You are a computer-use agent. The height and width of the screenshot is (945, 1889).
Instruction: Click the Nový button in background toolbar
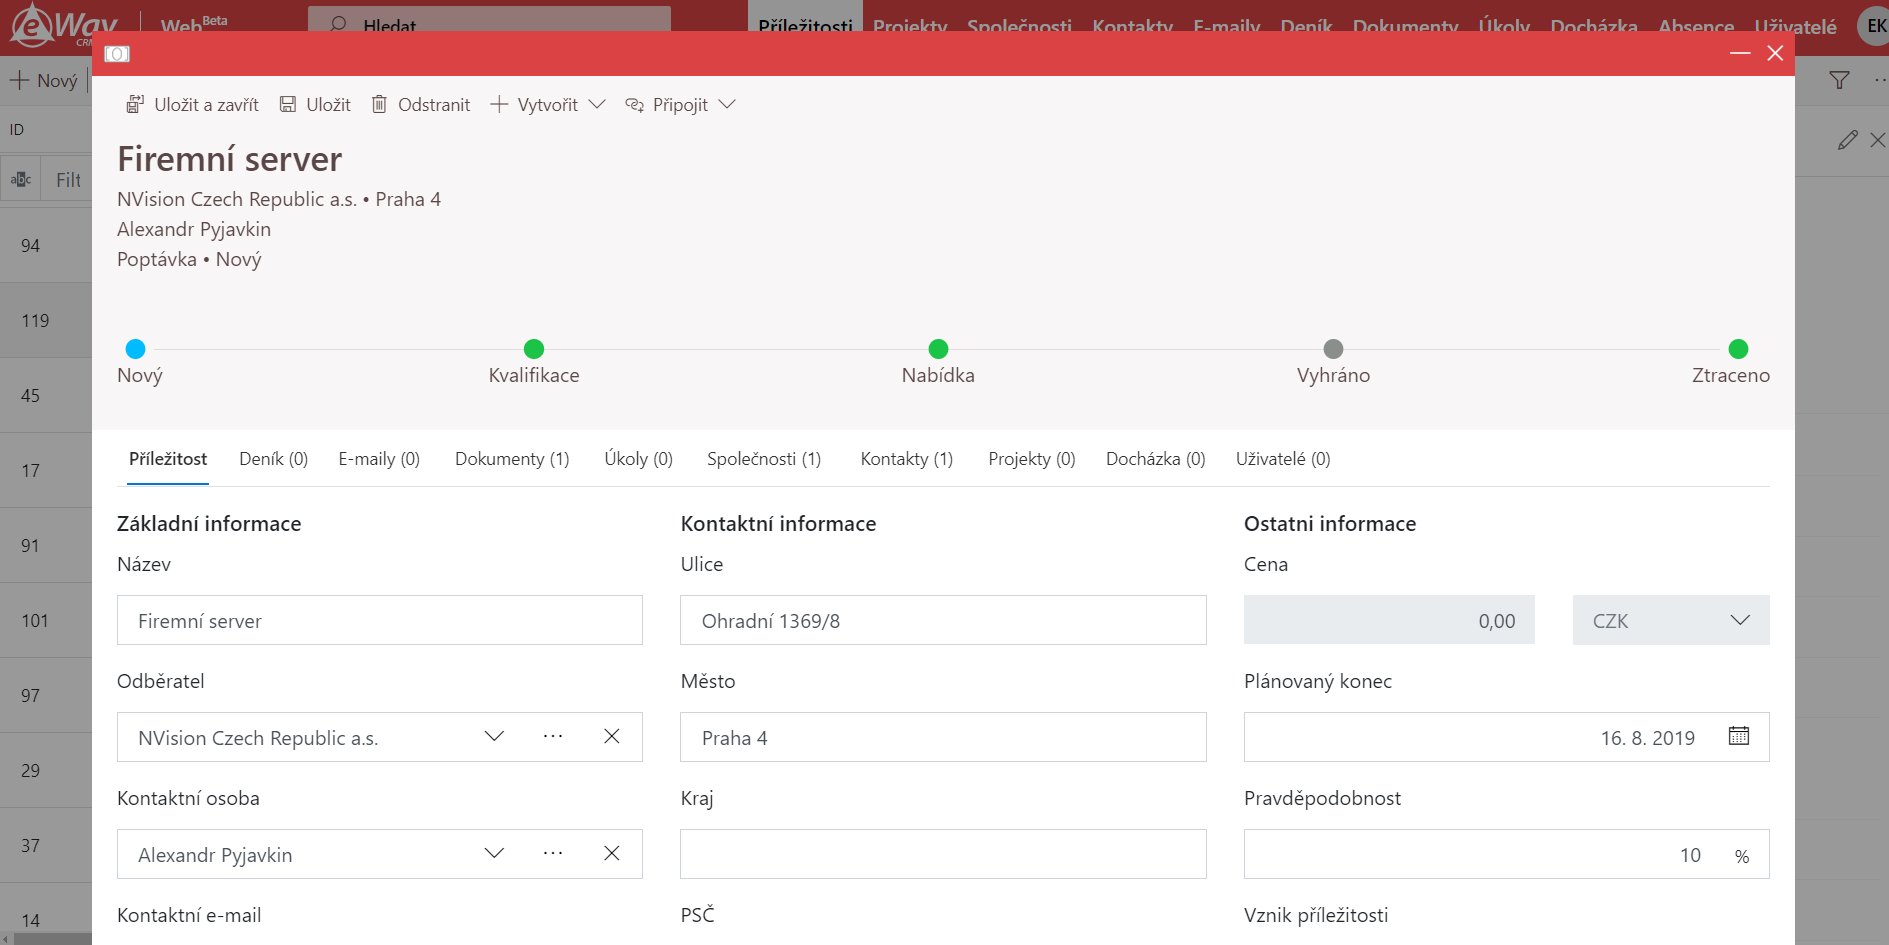pyautogui.click(x=44, y=80)
